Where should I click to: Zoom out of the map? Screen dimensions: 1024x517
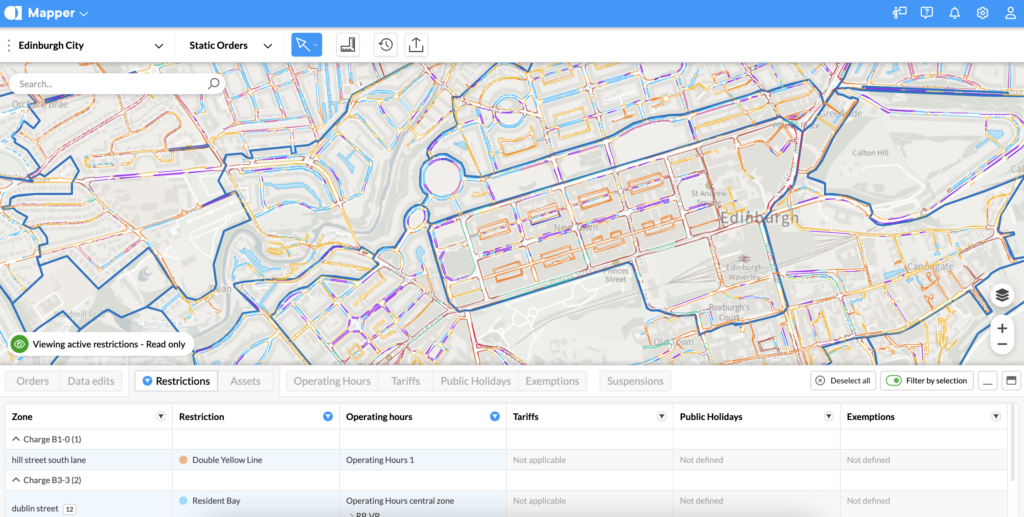tap(1002, 344)
